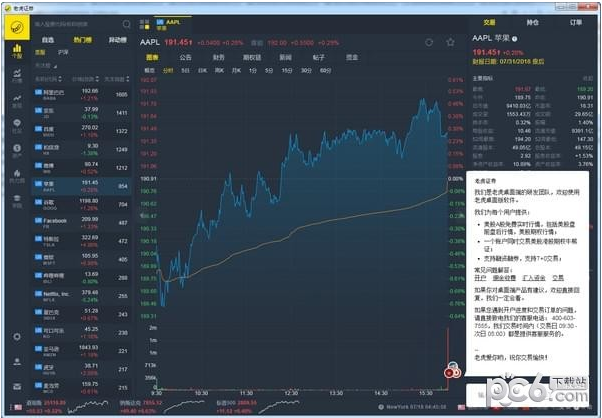Sort list by the price change column header
Screen dimensions: 602x418
click(x=86, y=79)
